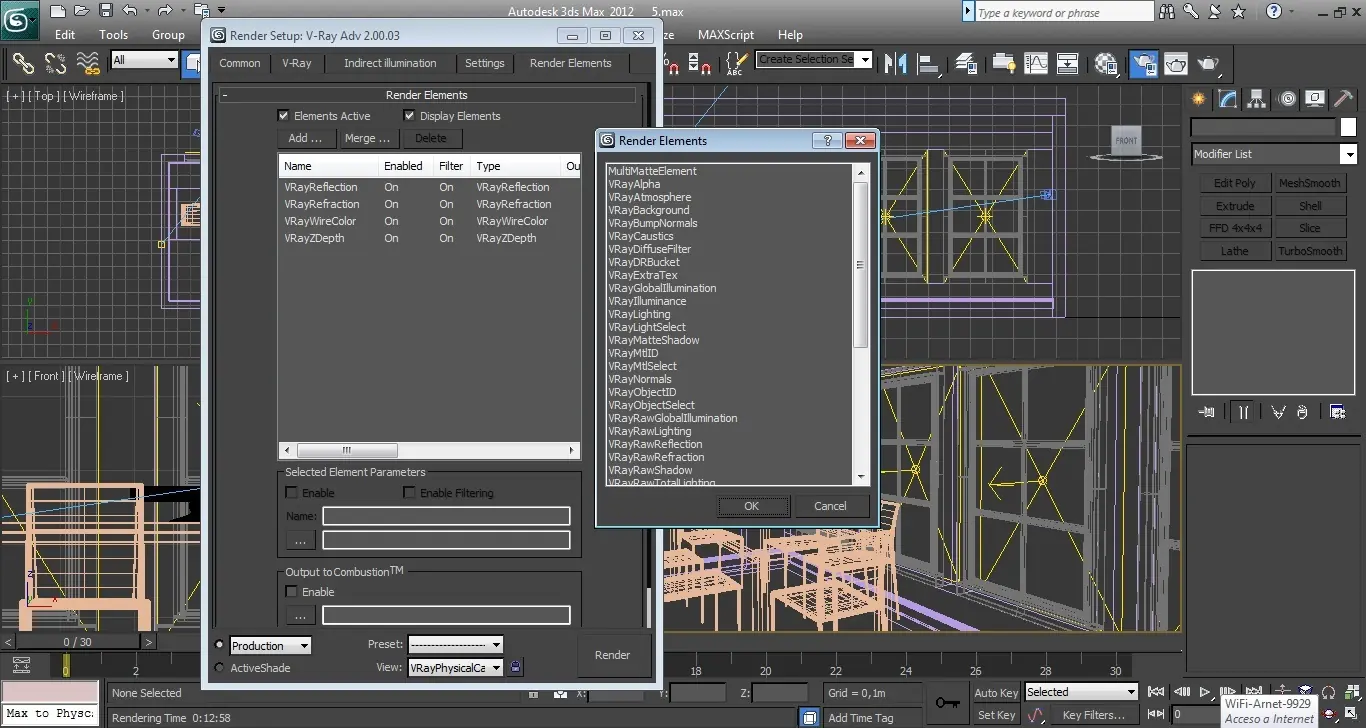Click the highlighted Render Setup teapot icon
This screenshot has width=1366, height=728.
click(x=1143, y=63)
